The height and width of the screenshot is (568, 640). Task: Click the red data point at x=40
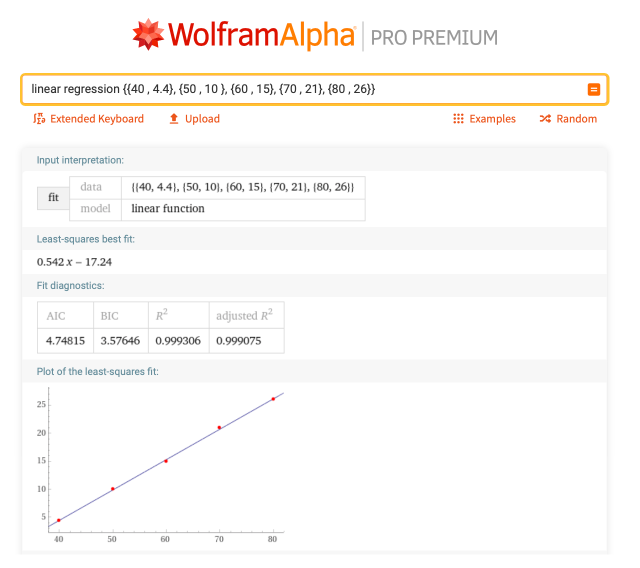pyautogui.click(x=59, y=521)
